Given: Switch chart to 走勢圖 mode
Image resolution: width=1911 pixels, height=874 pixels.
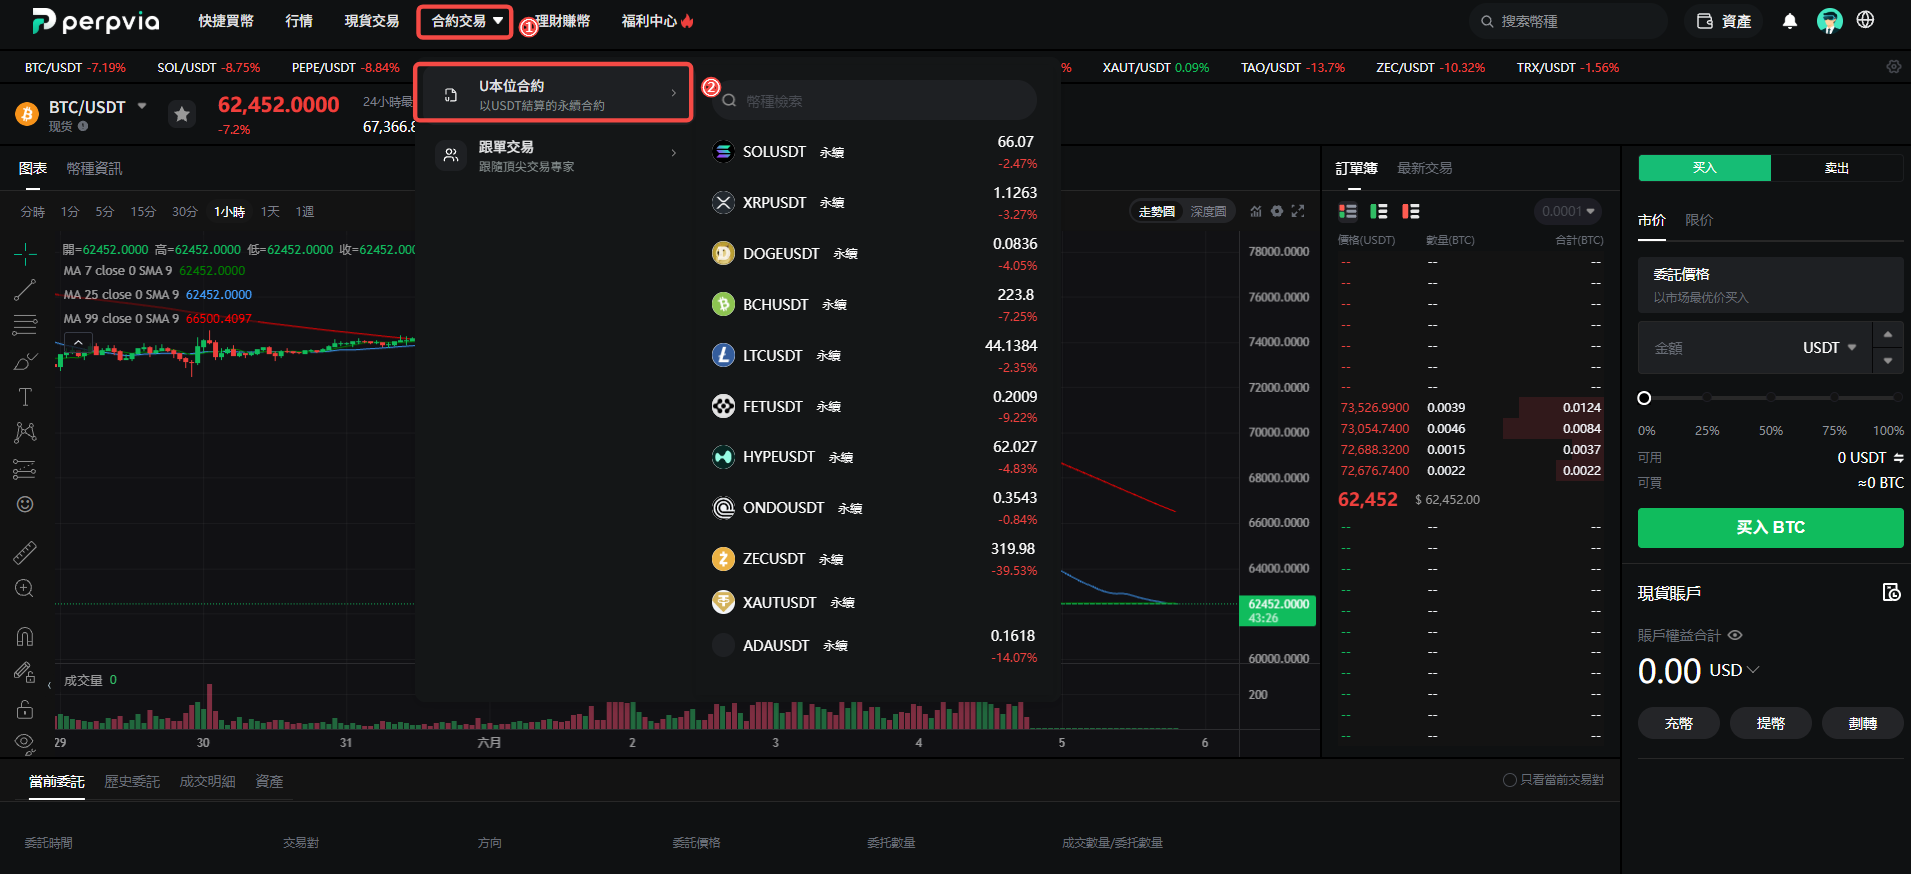Looking at the screenshot, I should pos(1157,211).
